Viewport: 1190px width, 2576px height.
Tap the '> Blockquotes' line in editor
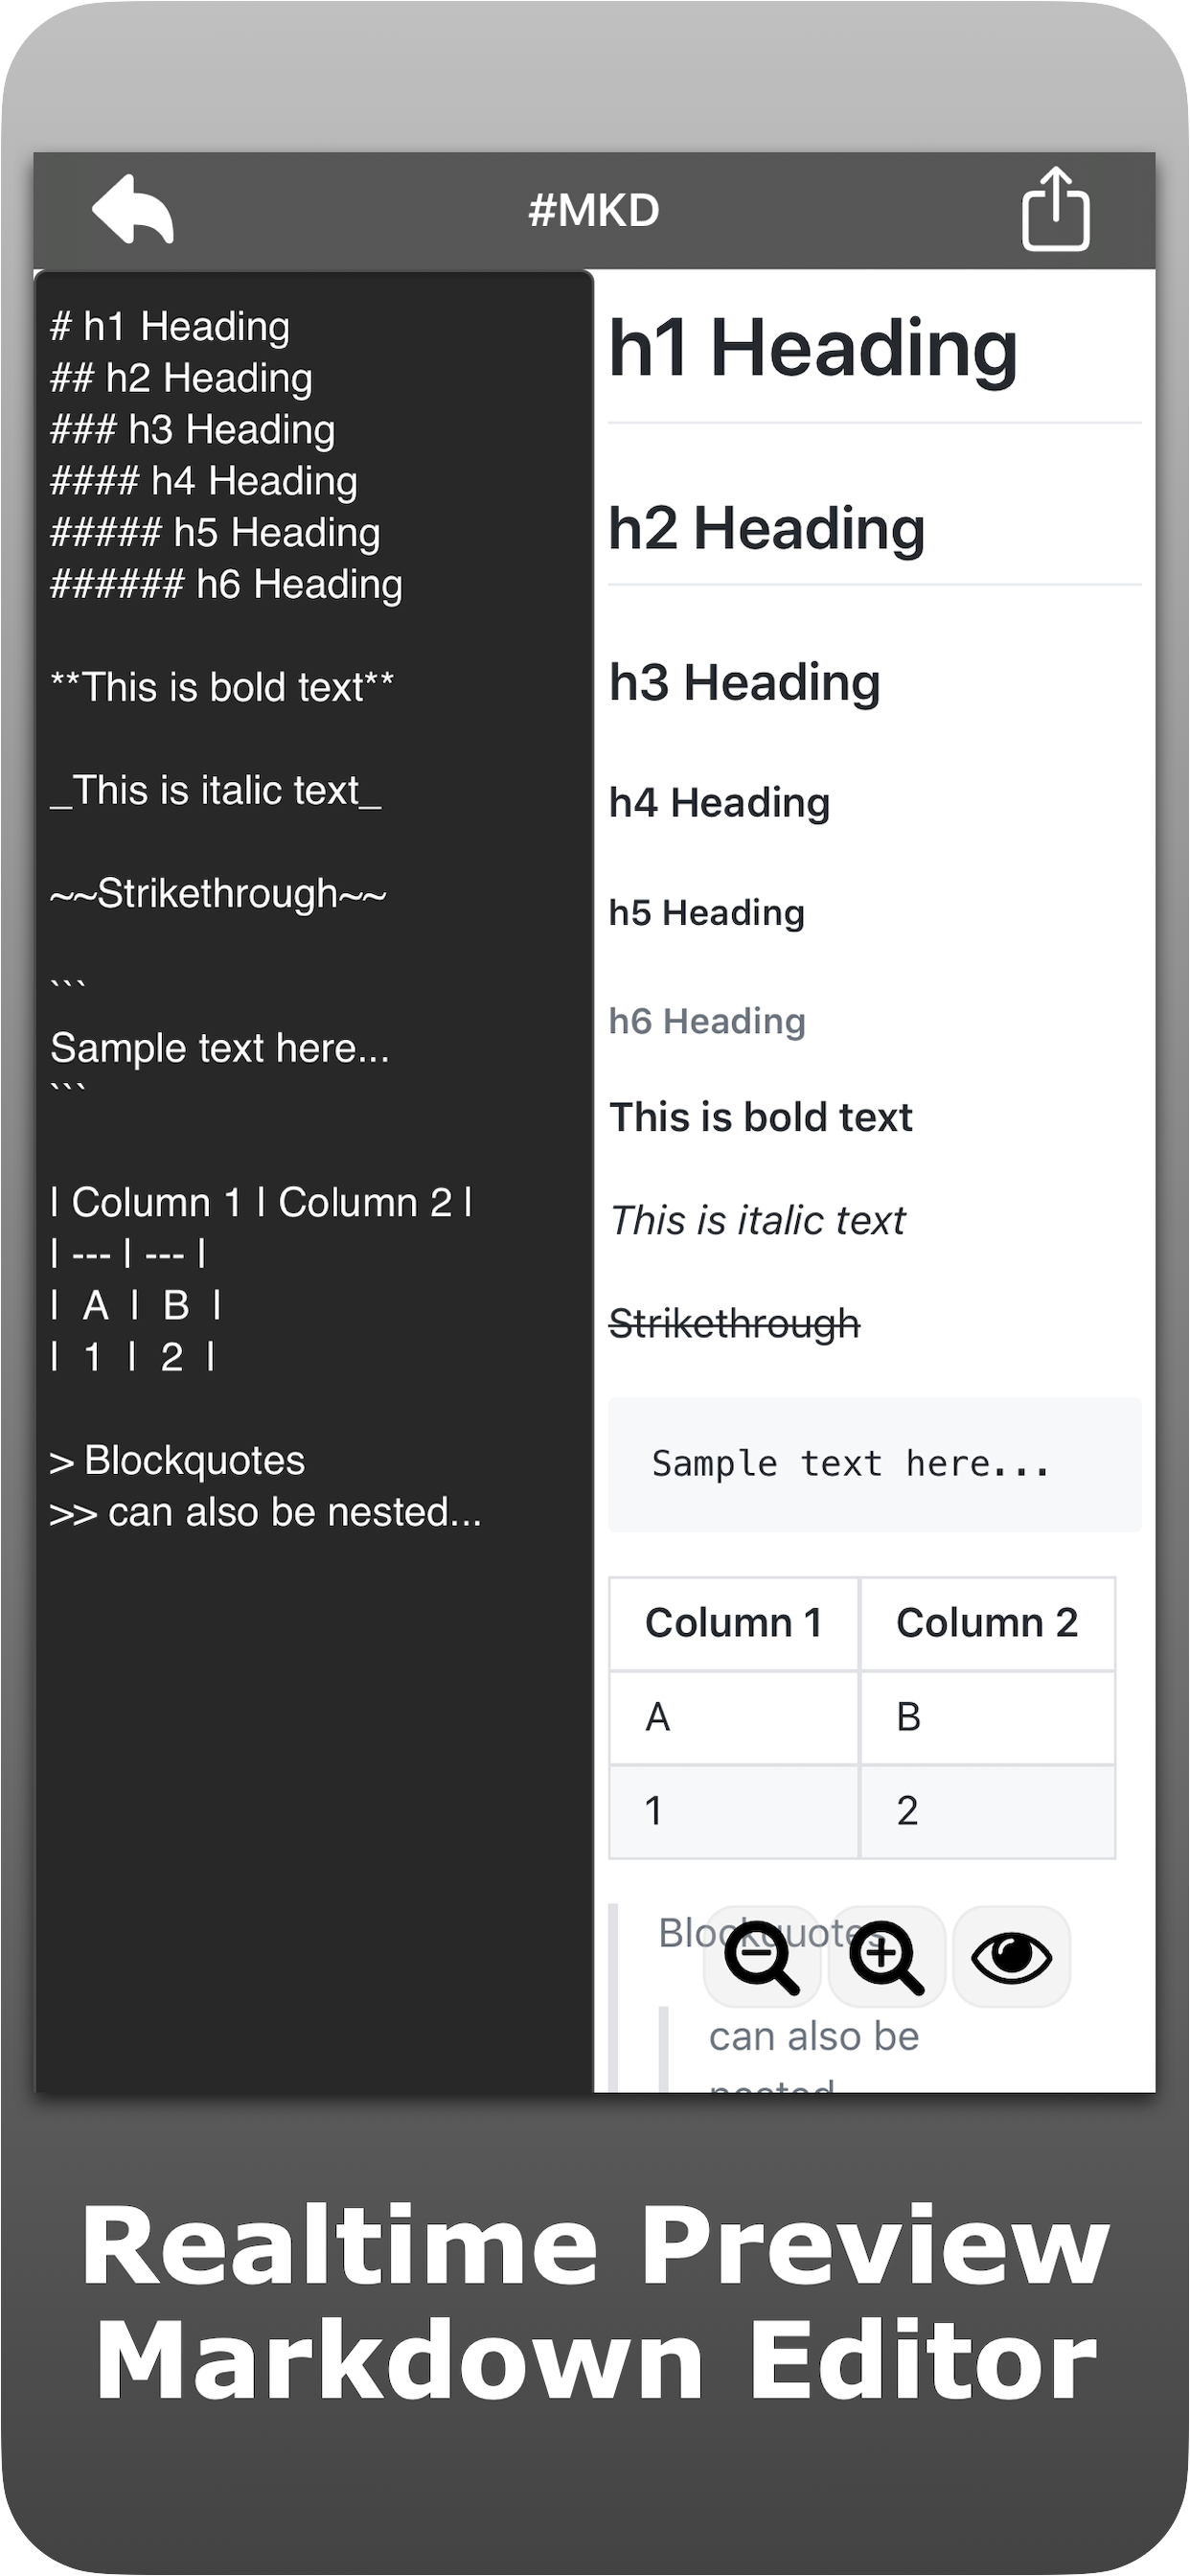177,1460
